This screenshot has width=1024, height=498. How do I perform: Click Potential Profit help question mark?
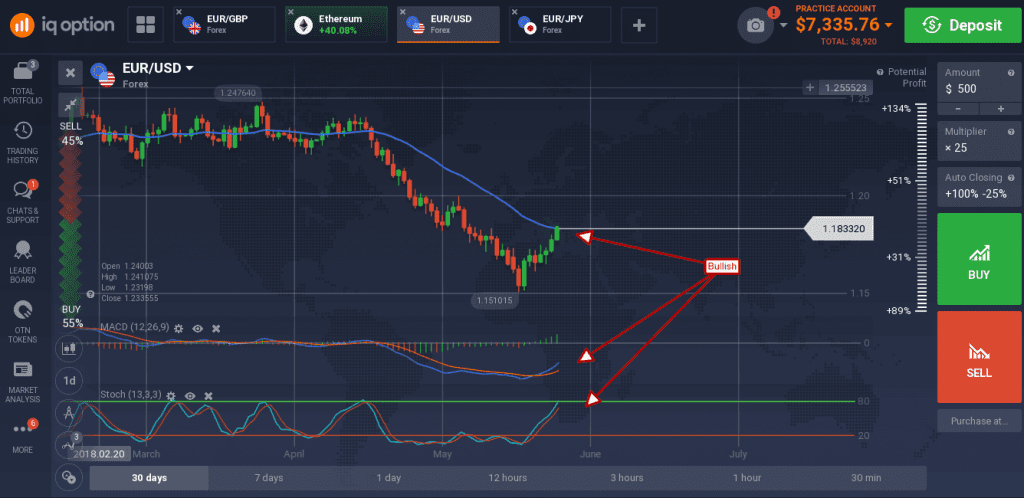[880, 72]
